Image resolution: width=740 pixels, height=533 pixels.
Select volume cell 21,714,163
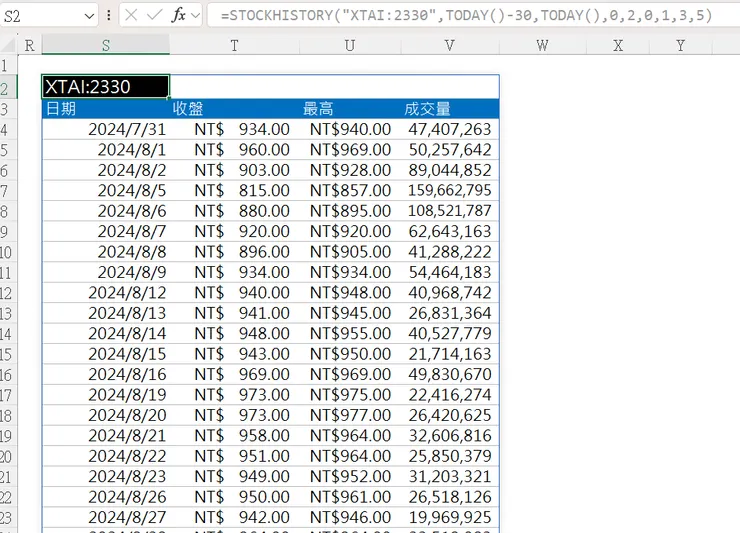point(450,354)
